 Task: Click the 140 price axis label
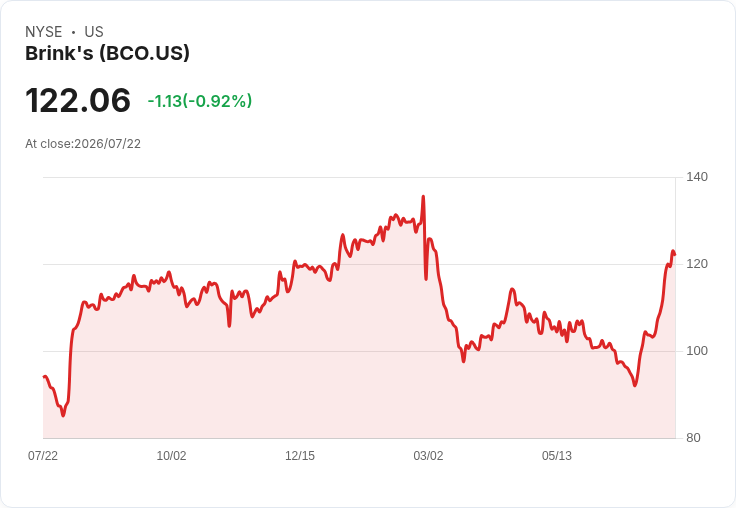pos(697,177)
